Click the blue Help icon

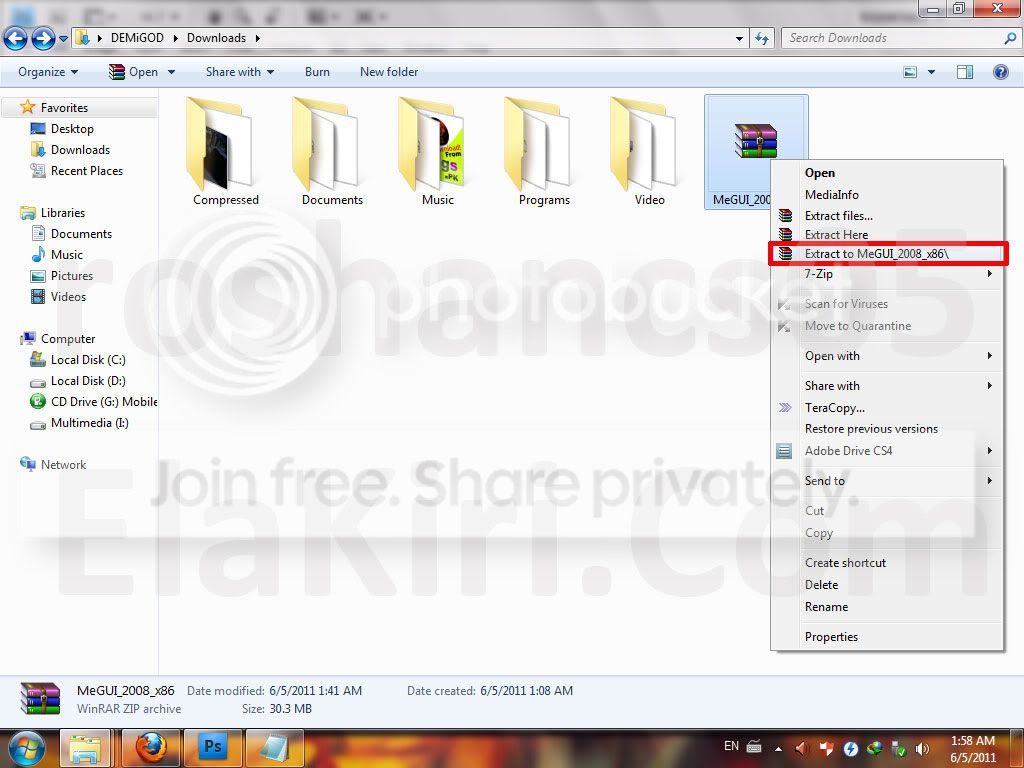click(x=1000, y=72)
